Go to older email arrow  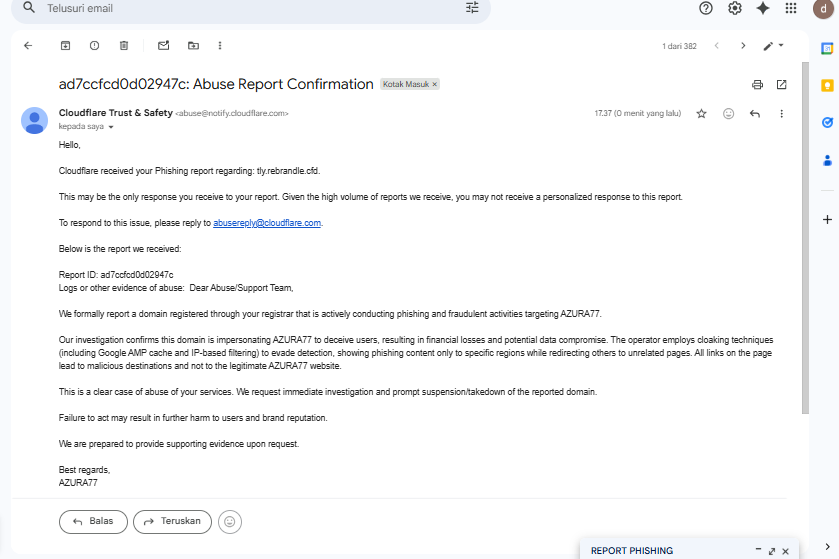743,45
